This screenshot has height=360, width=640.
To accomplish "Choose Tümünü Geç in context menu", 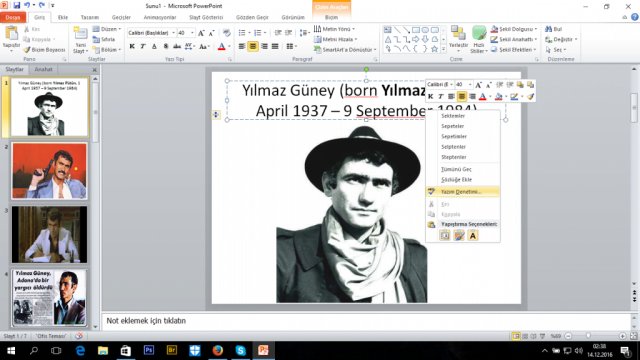I will [462, 169].
